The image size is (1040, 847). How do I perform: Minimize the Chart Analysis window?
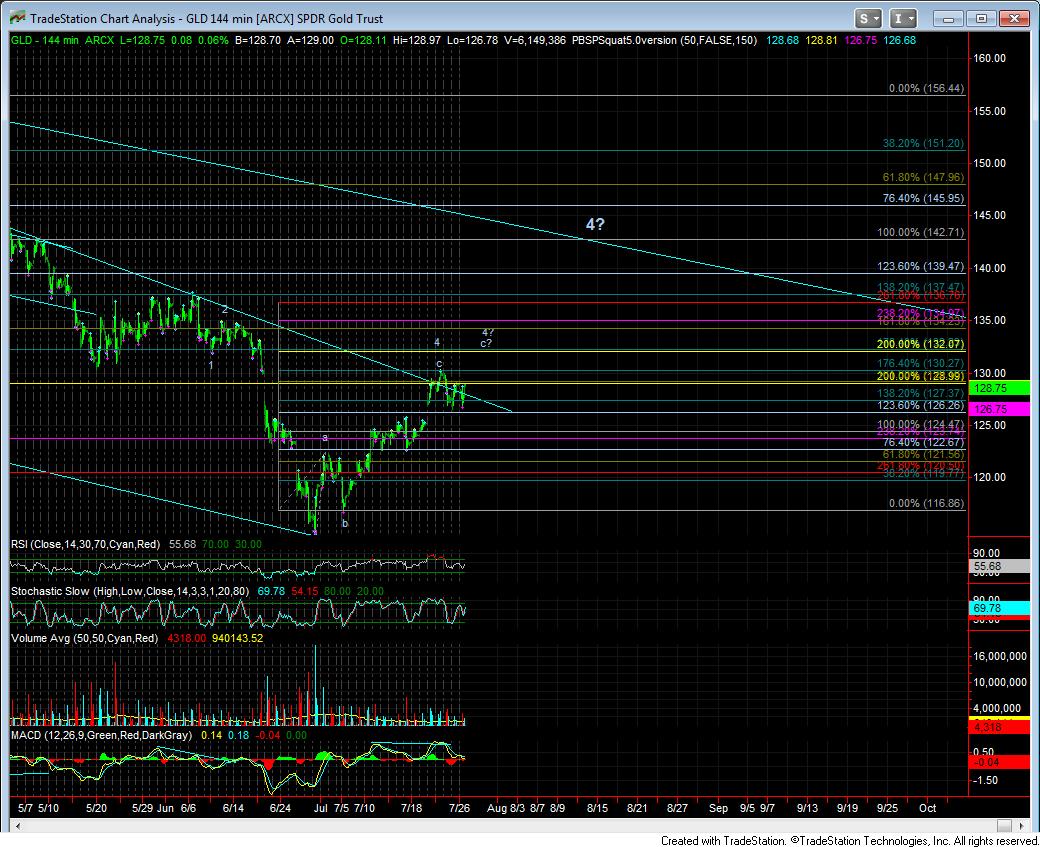point(948,19)
